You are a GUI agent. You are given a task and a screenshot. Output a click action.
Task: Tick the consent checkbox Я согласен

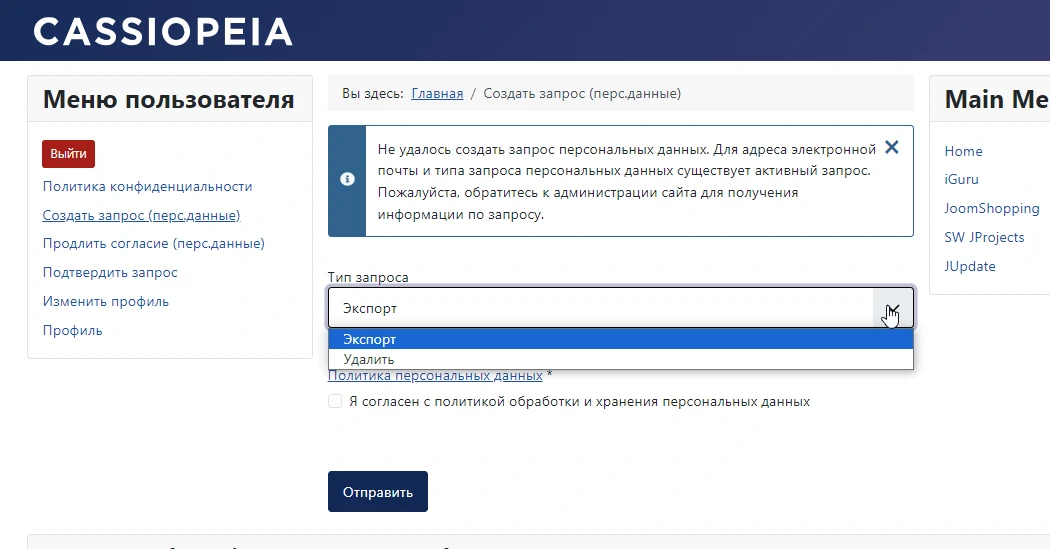[335, 401]
